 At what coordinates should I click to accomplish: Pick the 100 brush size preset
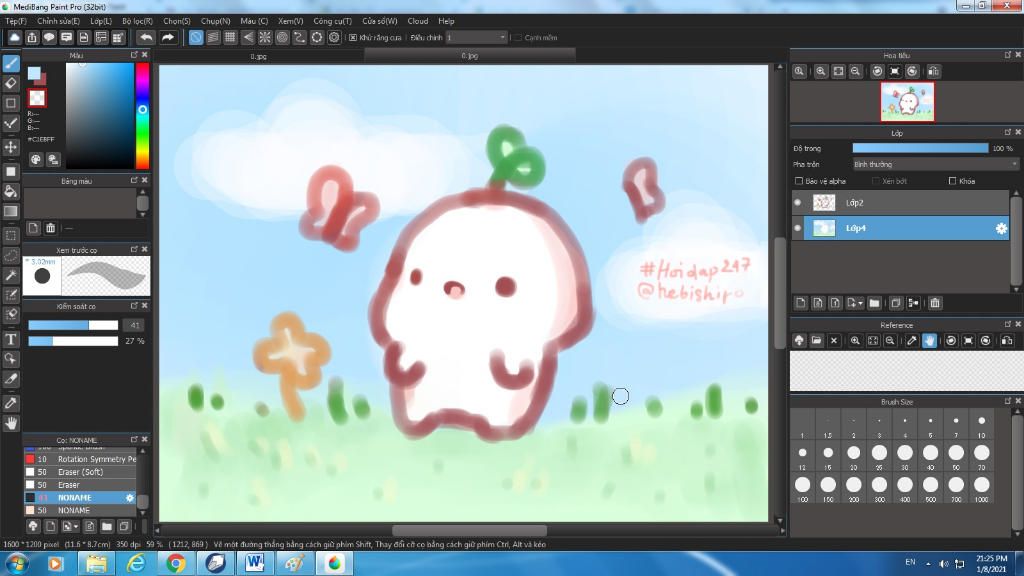[x=803, y=489]
